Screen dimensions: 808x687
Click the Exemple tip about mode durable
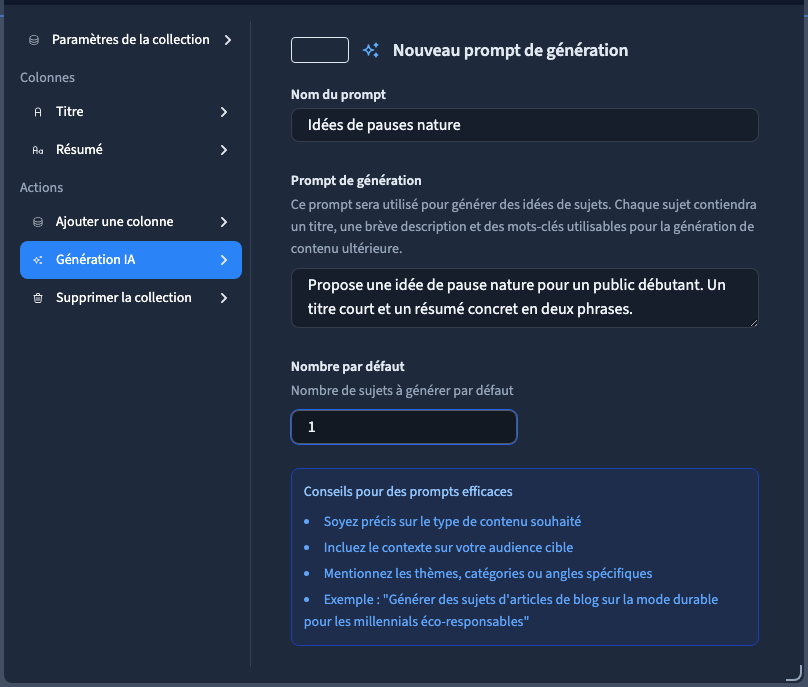(511, 610)
